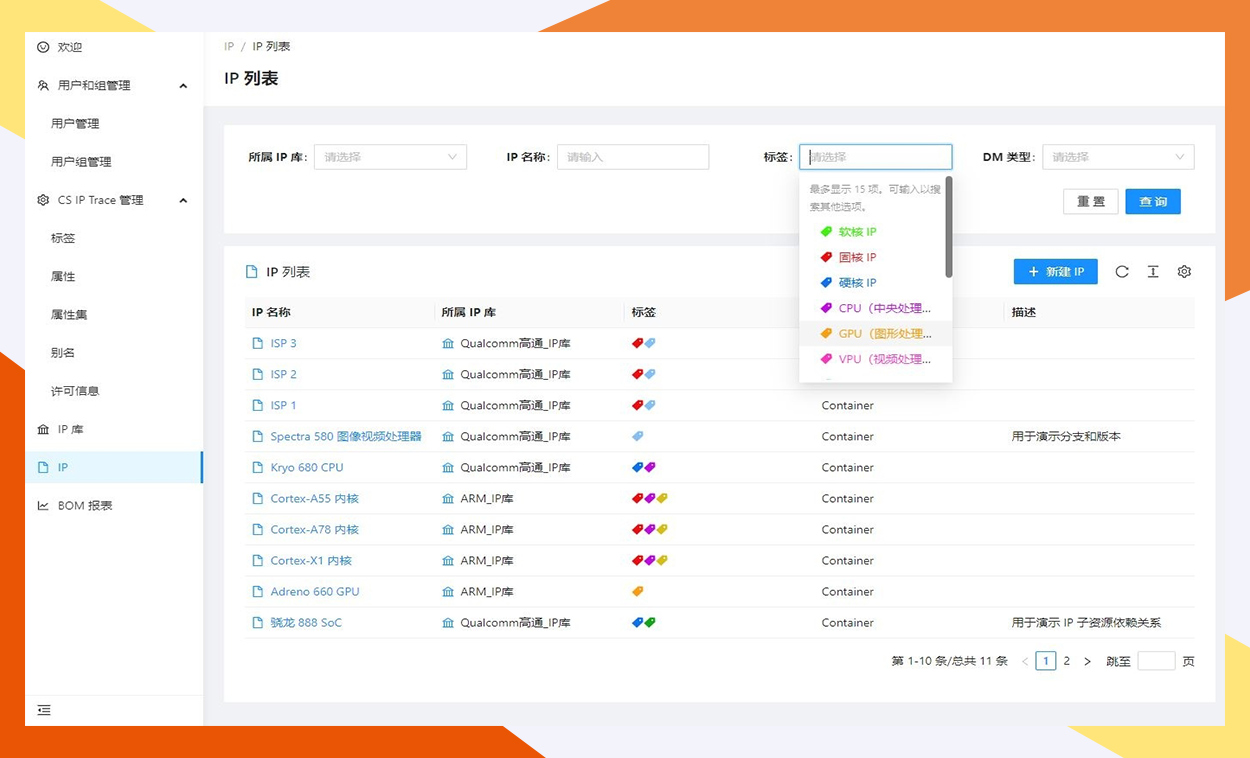
Task: Click the IP 名称 column header
Action: click(x=271, y=312)
